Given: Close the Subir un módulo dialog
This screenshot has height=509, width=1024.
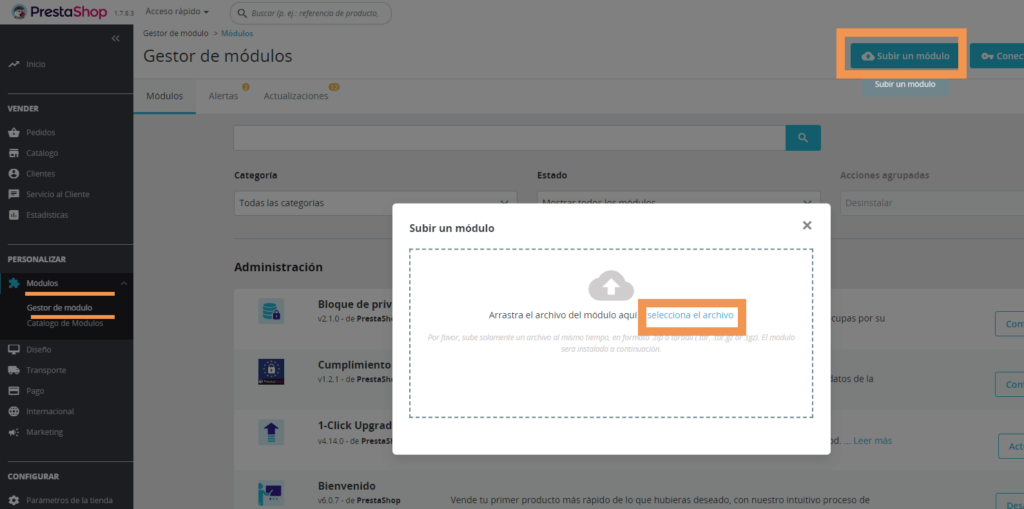Looking at the screenshot, I should pos(807,226).
